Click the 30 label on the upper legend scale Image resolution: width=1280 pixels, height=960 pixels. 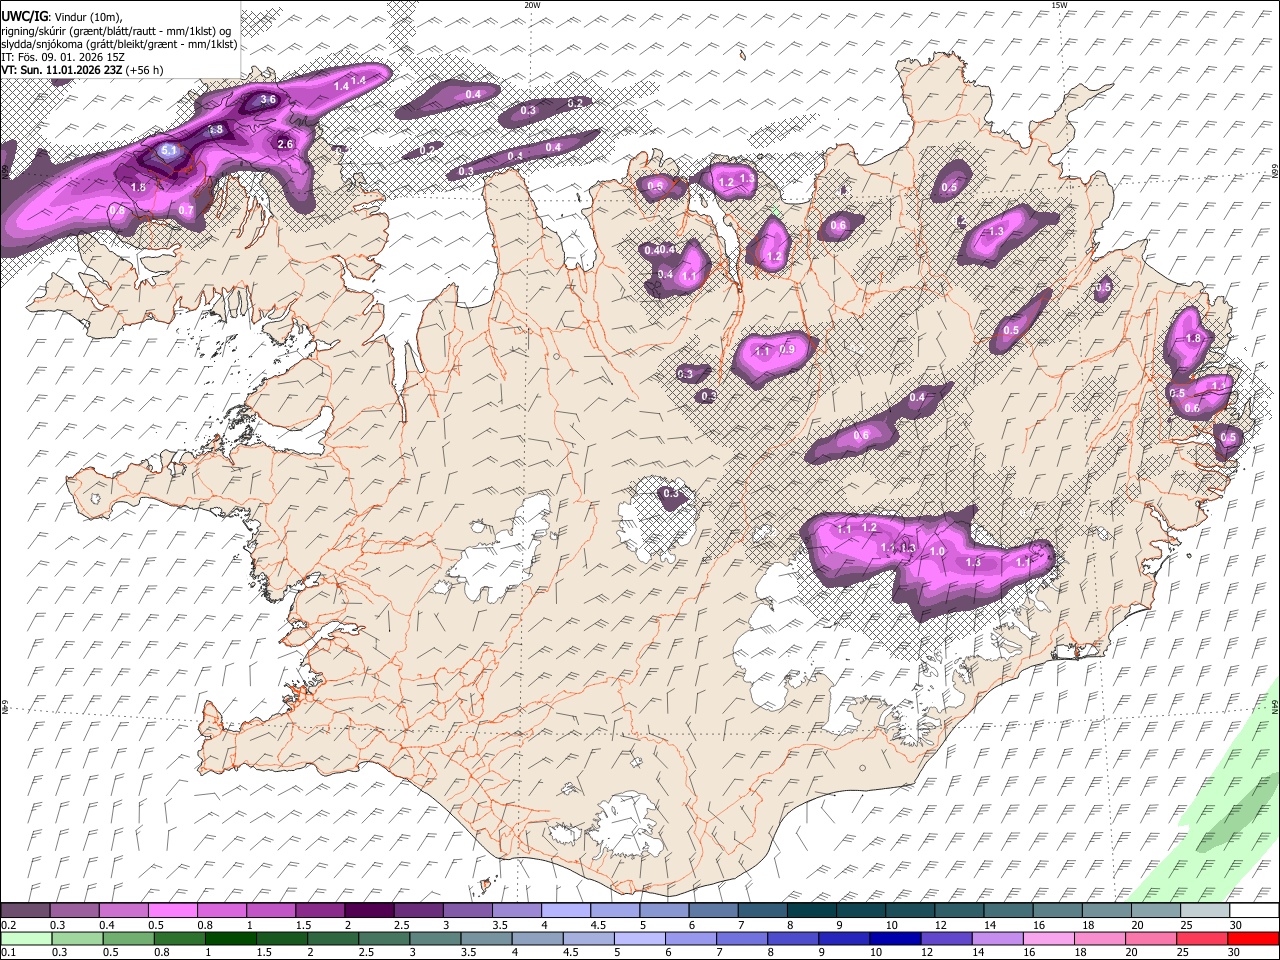pyautogui.click(x=1236, y=925)
